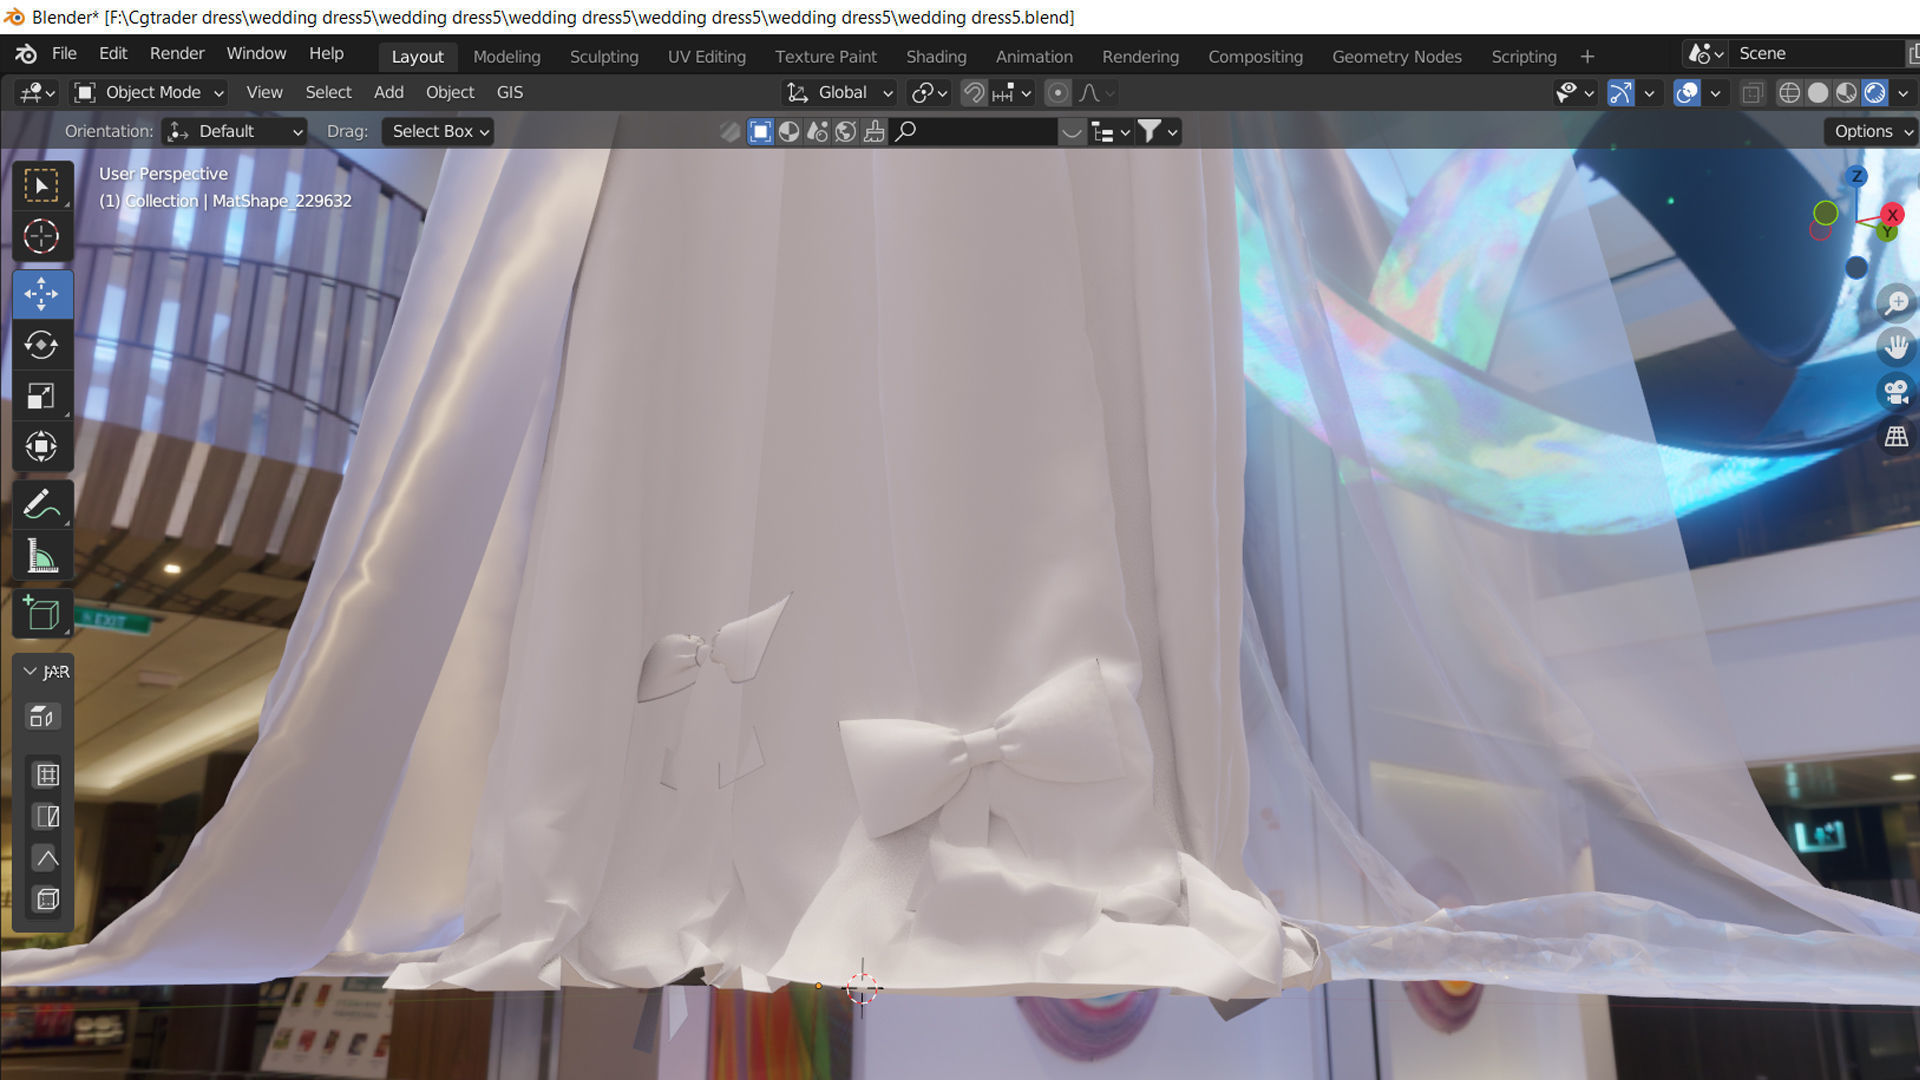This screenshot has height=1080, width=1920.
Task: Toggle proportional editing
Action: pos(1057,93)
